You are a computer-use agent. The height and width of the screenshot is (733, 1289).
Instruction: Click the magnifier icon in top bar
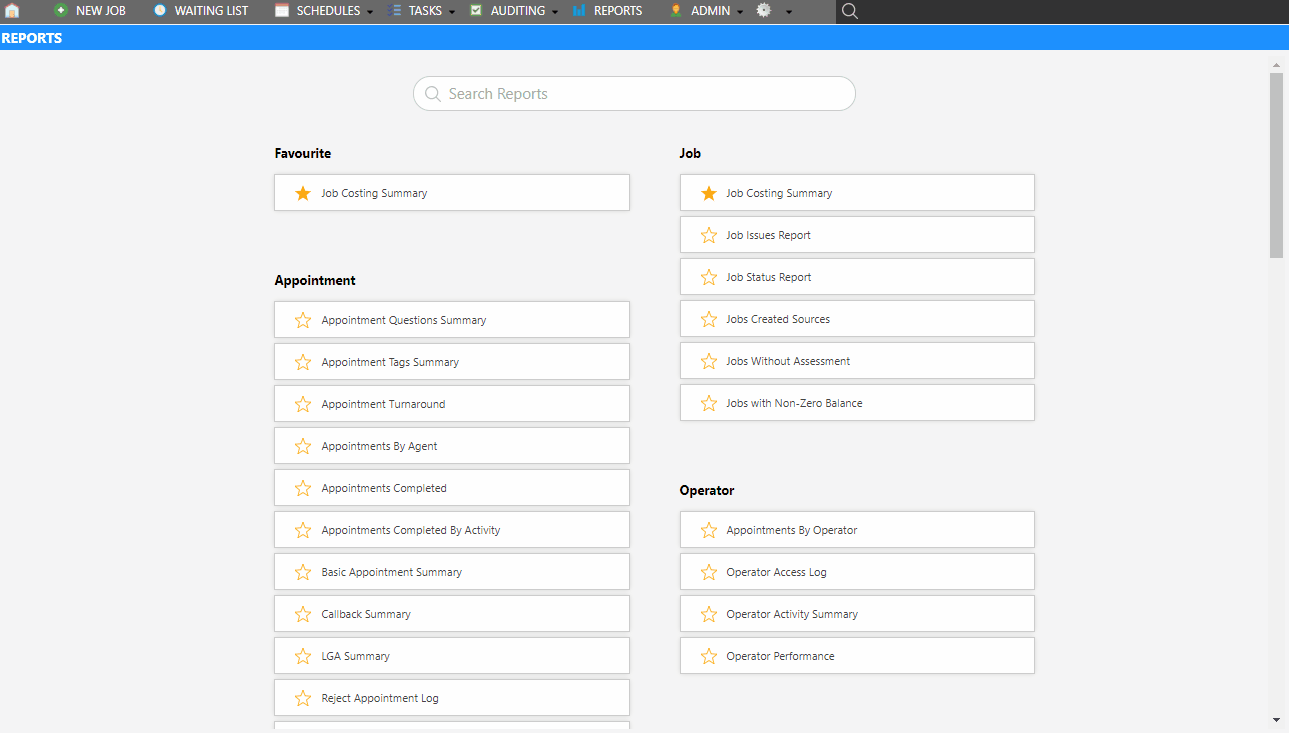[x=850, y=11]
